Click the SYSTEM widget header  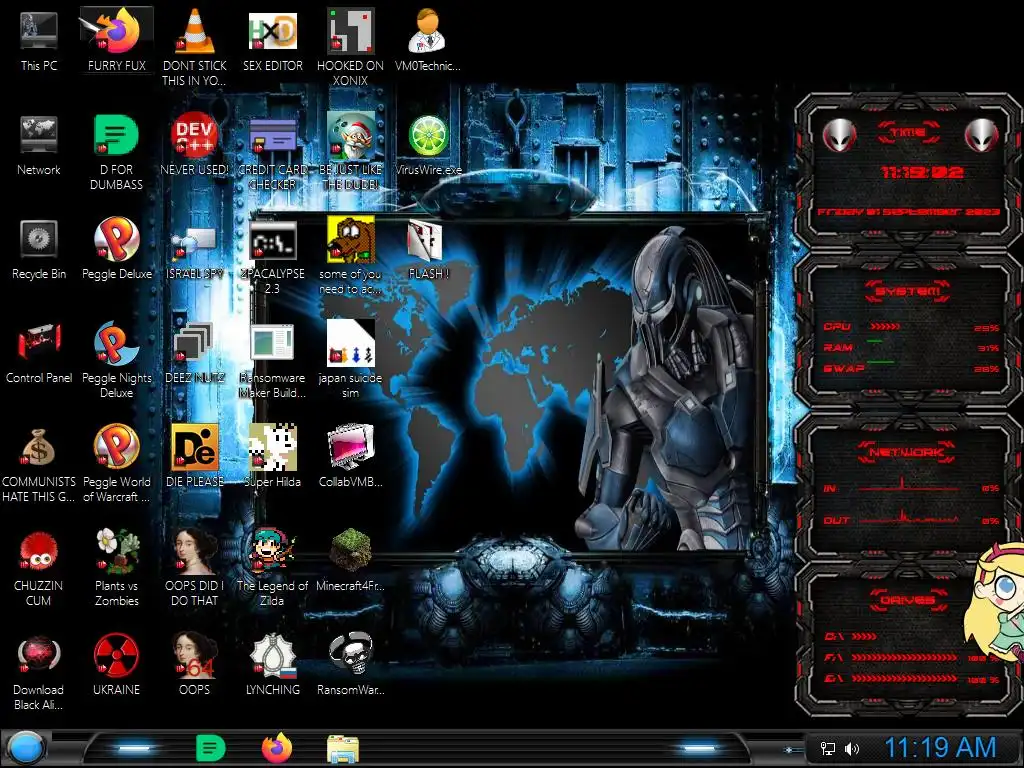[908, 291]
